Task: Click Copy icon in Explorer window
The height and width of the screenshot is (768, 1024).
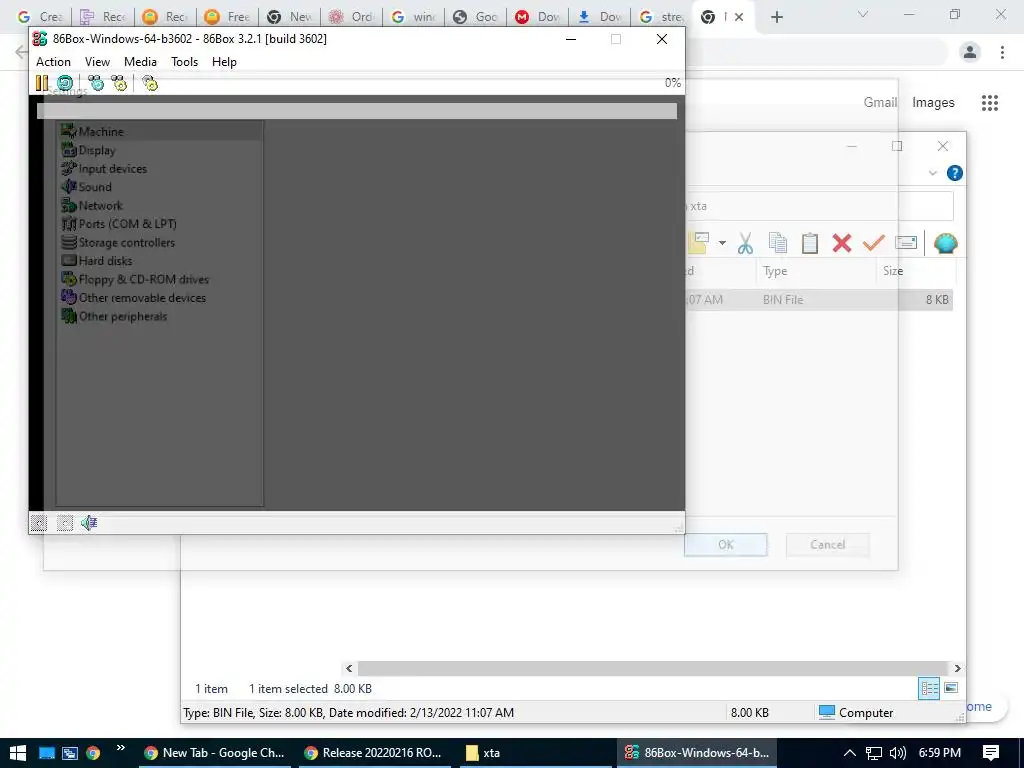Action: pos(777,243)
